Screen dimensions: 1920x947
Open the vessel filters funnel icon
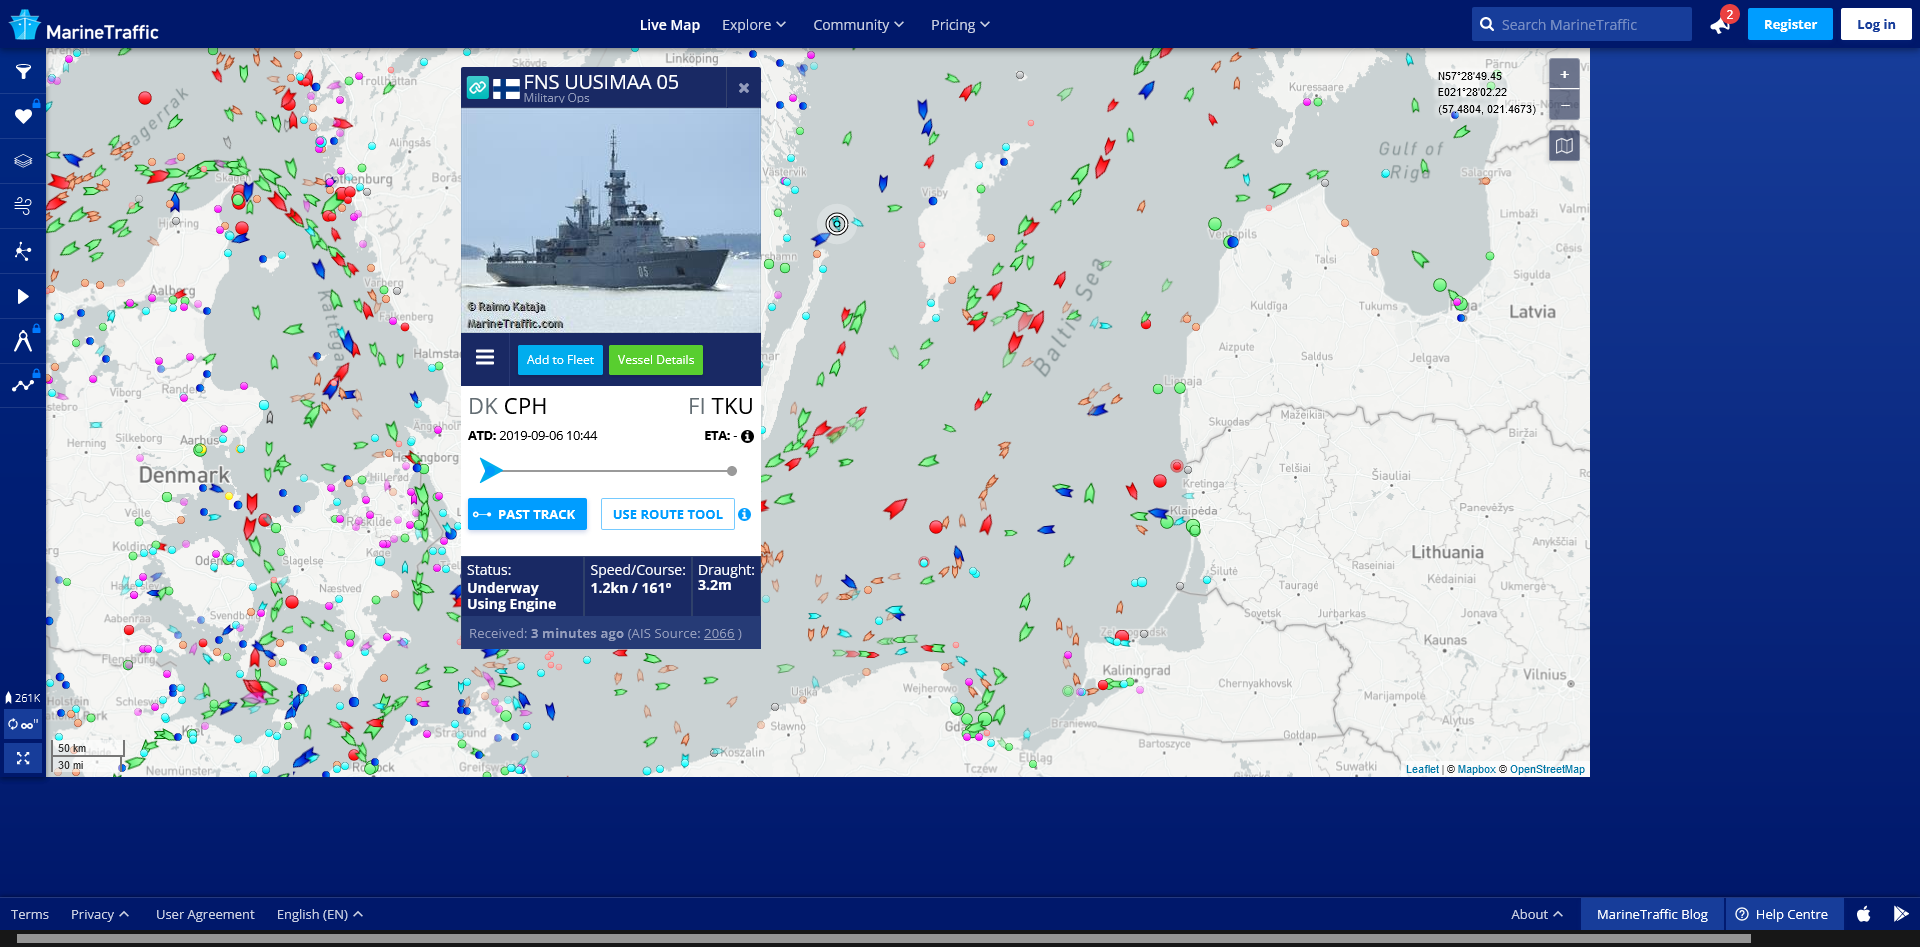[23, 72]
